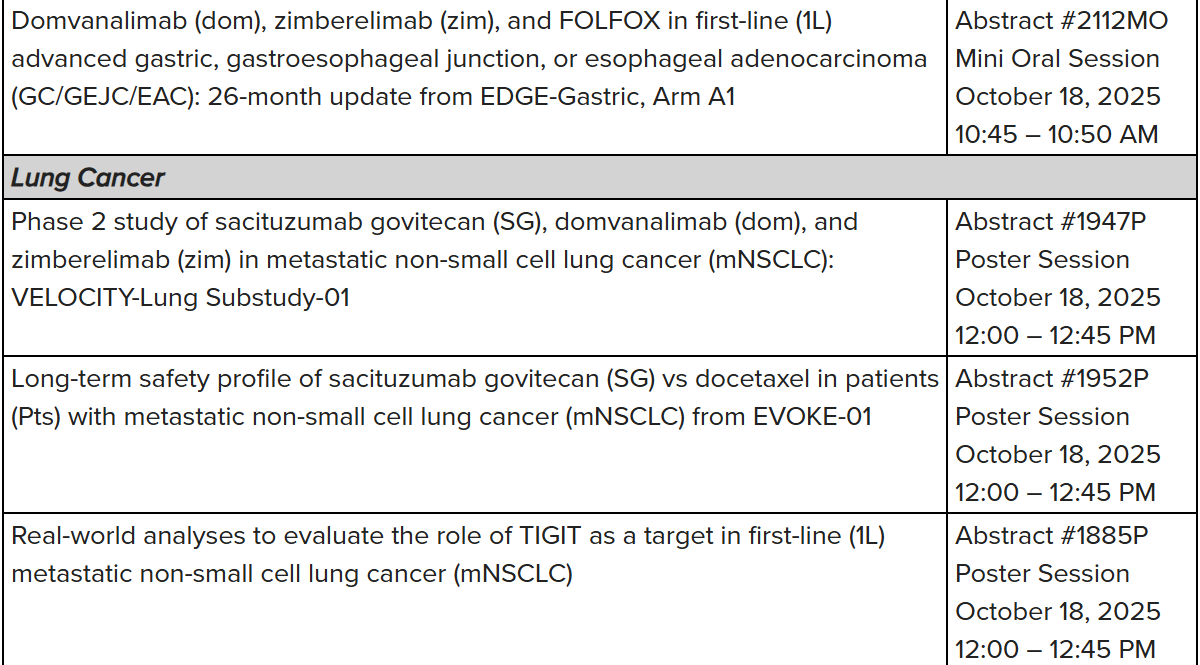Click the date below Abstract #1947P's Poster Session
The image size is (1200, 665).
coord(1058,297)
